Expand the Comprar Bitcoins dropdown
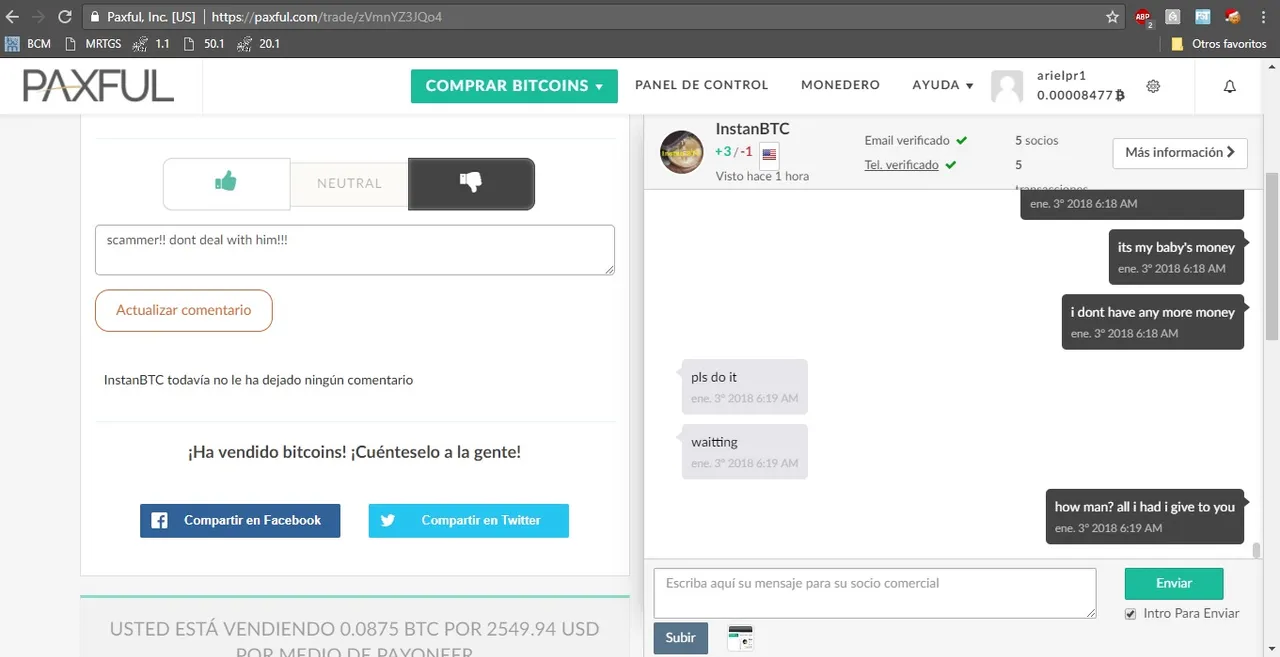The image size is (1280, 657). tap(514, 86)
